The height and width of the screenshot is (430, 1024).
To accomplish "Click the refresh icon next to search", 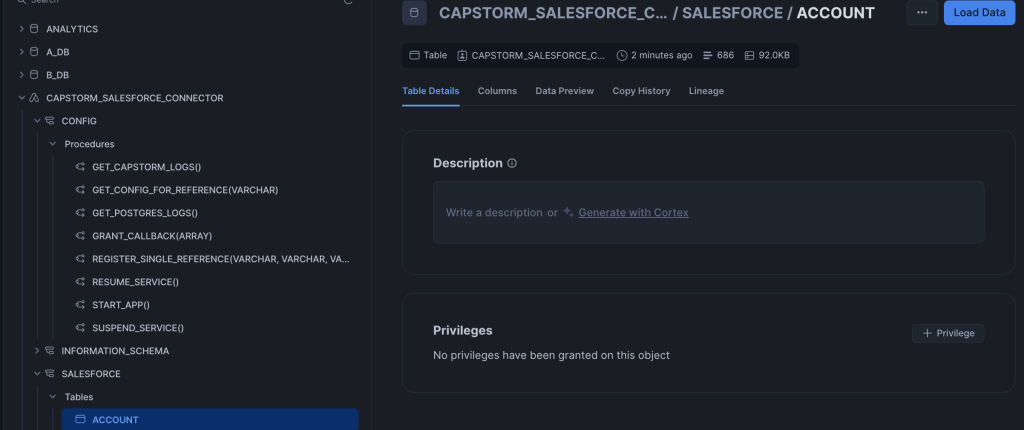I will [348, 1].
